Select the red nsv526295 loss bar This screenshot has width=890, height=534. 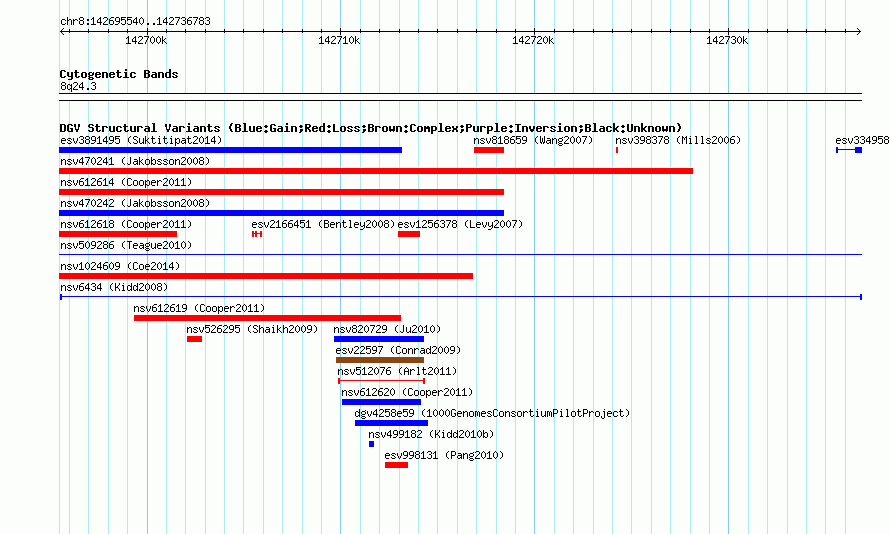pos(195,339)
